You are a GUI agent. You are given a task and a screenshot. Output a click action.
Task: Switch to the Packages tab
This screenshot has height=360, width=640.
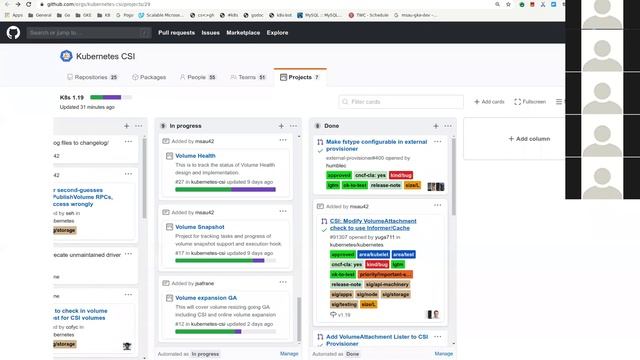coord(149,77)
